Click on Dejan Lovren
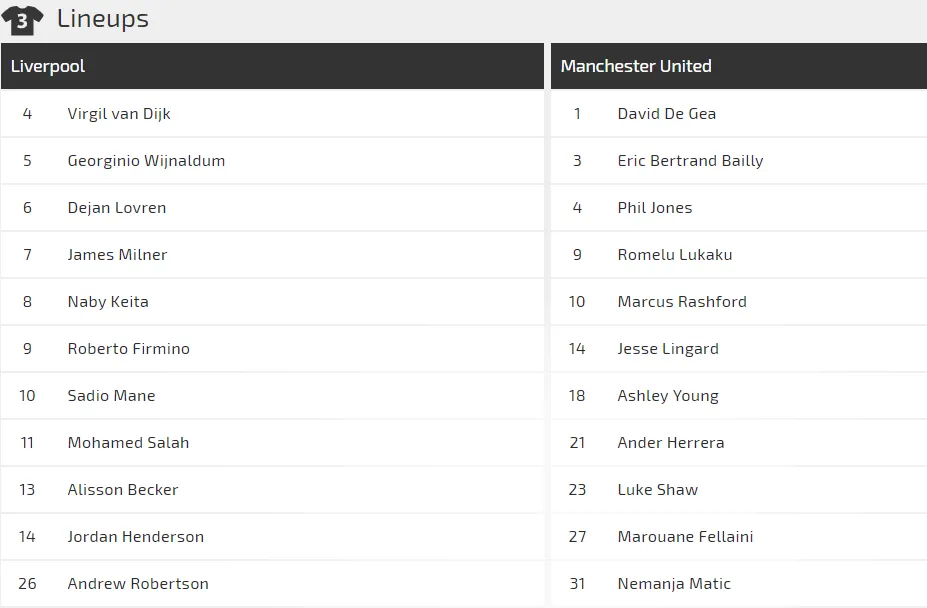927x608 pixels. tap(116, 208)
